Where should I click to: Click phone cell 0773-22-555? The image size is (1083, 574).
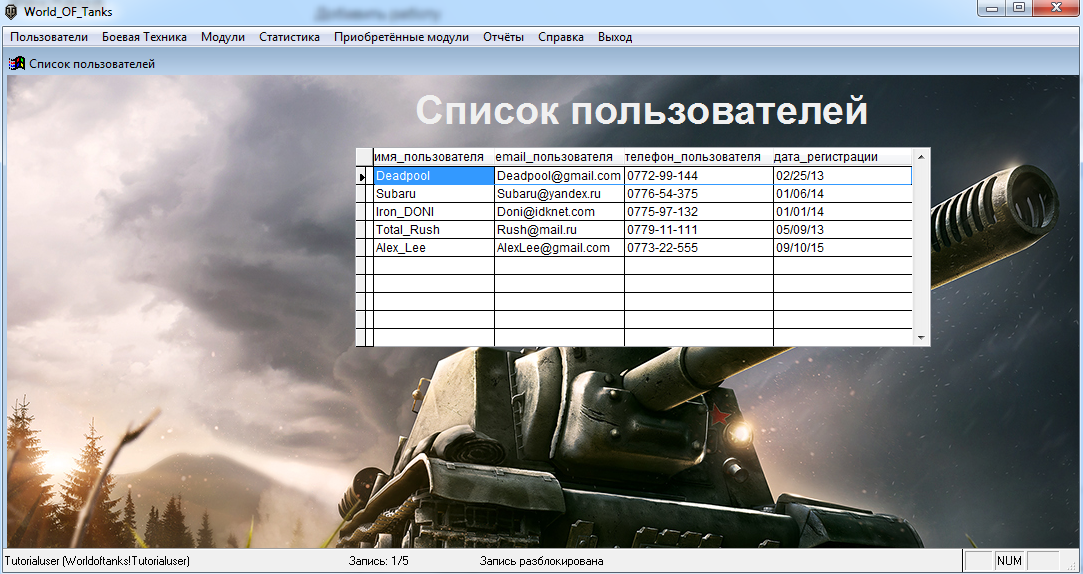699,248
